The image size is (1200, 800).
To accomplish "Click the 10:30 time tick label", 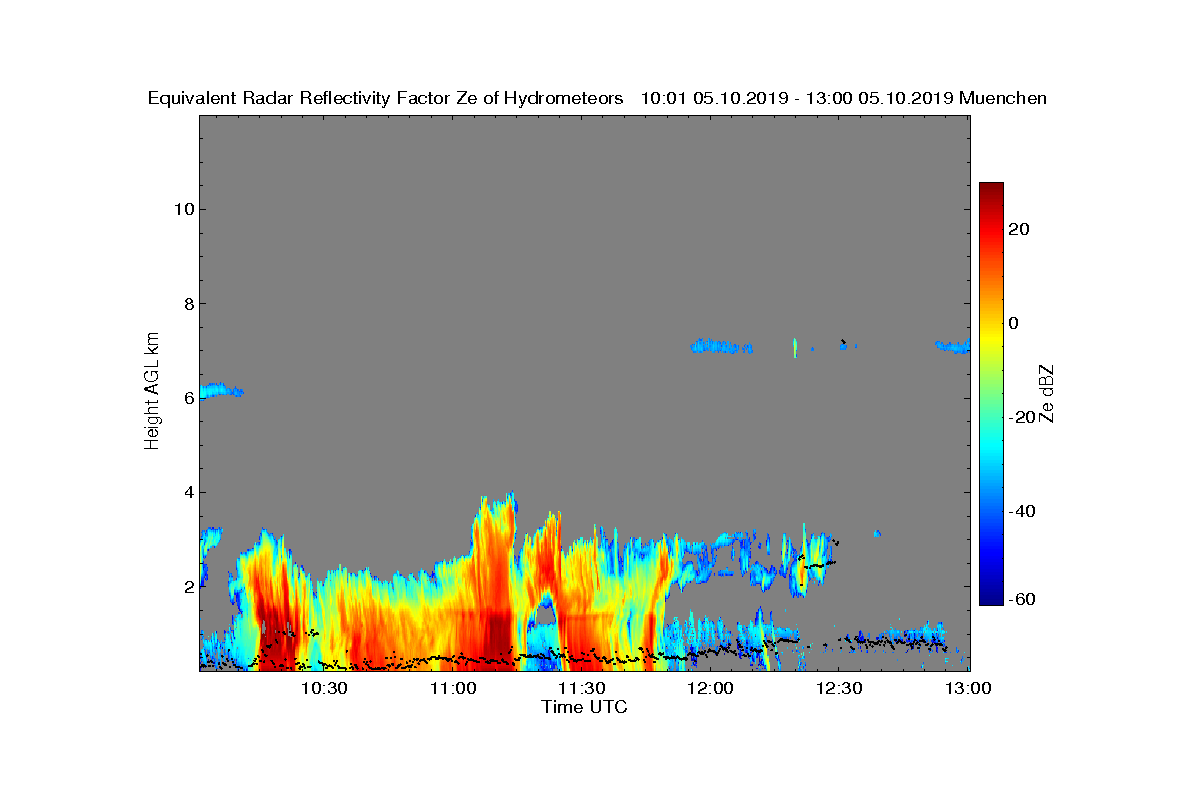I will click(324, 689).
